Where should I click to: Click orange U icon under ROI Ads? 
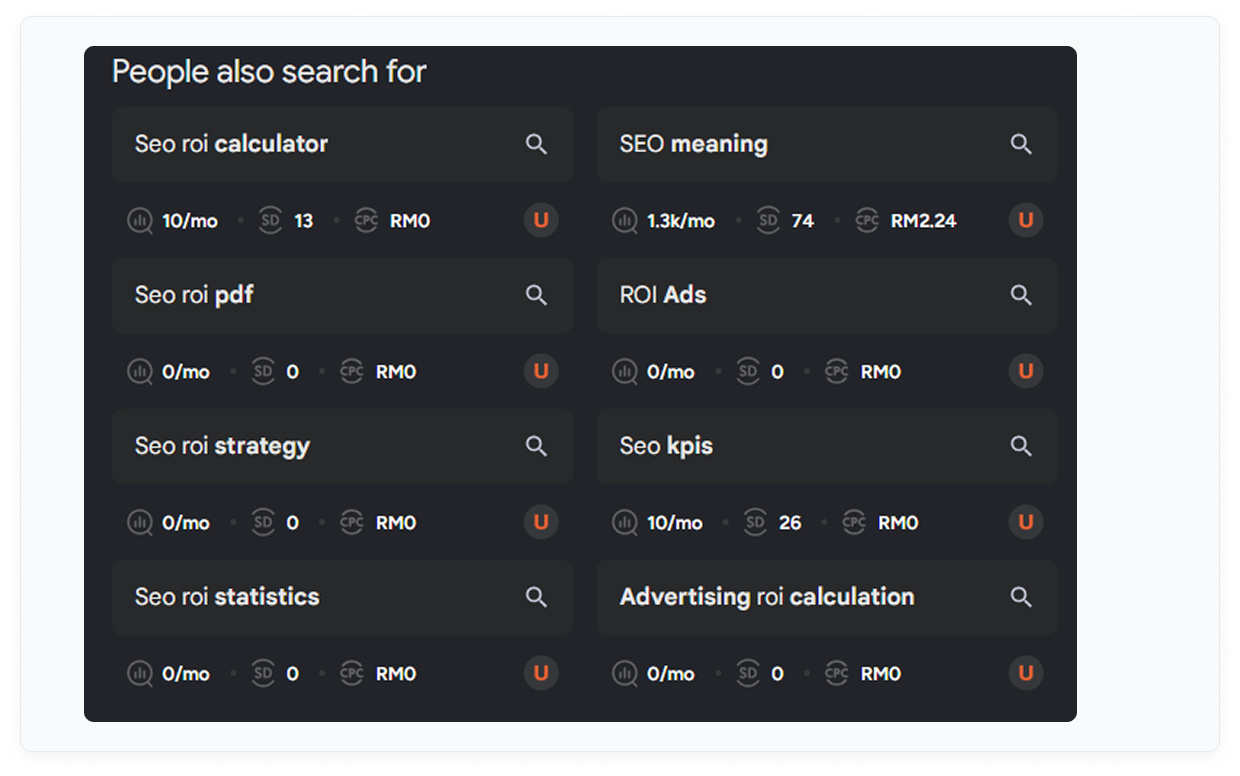click(1026, 371)
